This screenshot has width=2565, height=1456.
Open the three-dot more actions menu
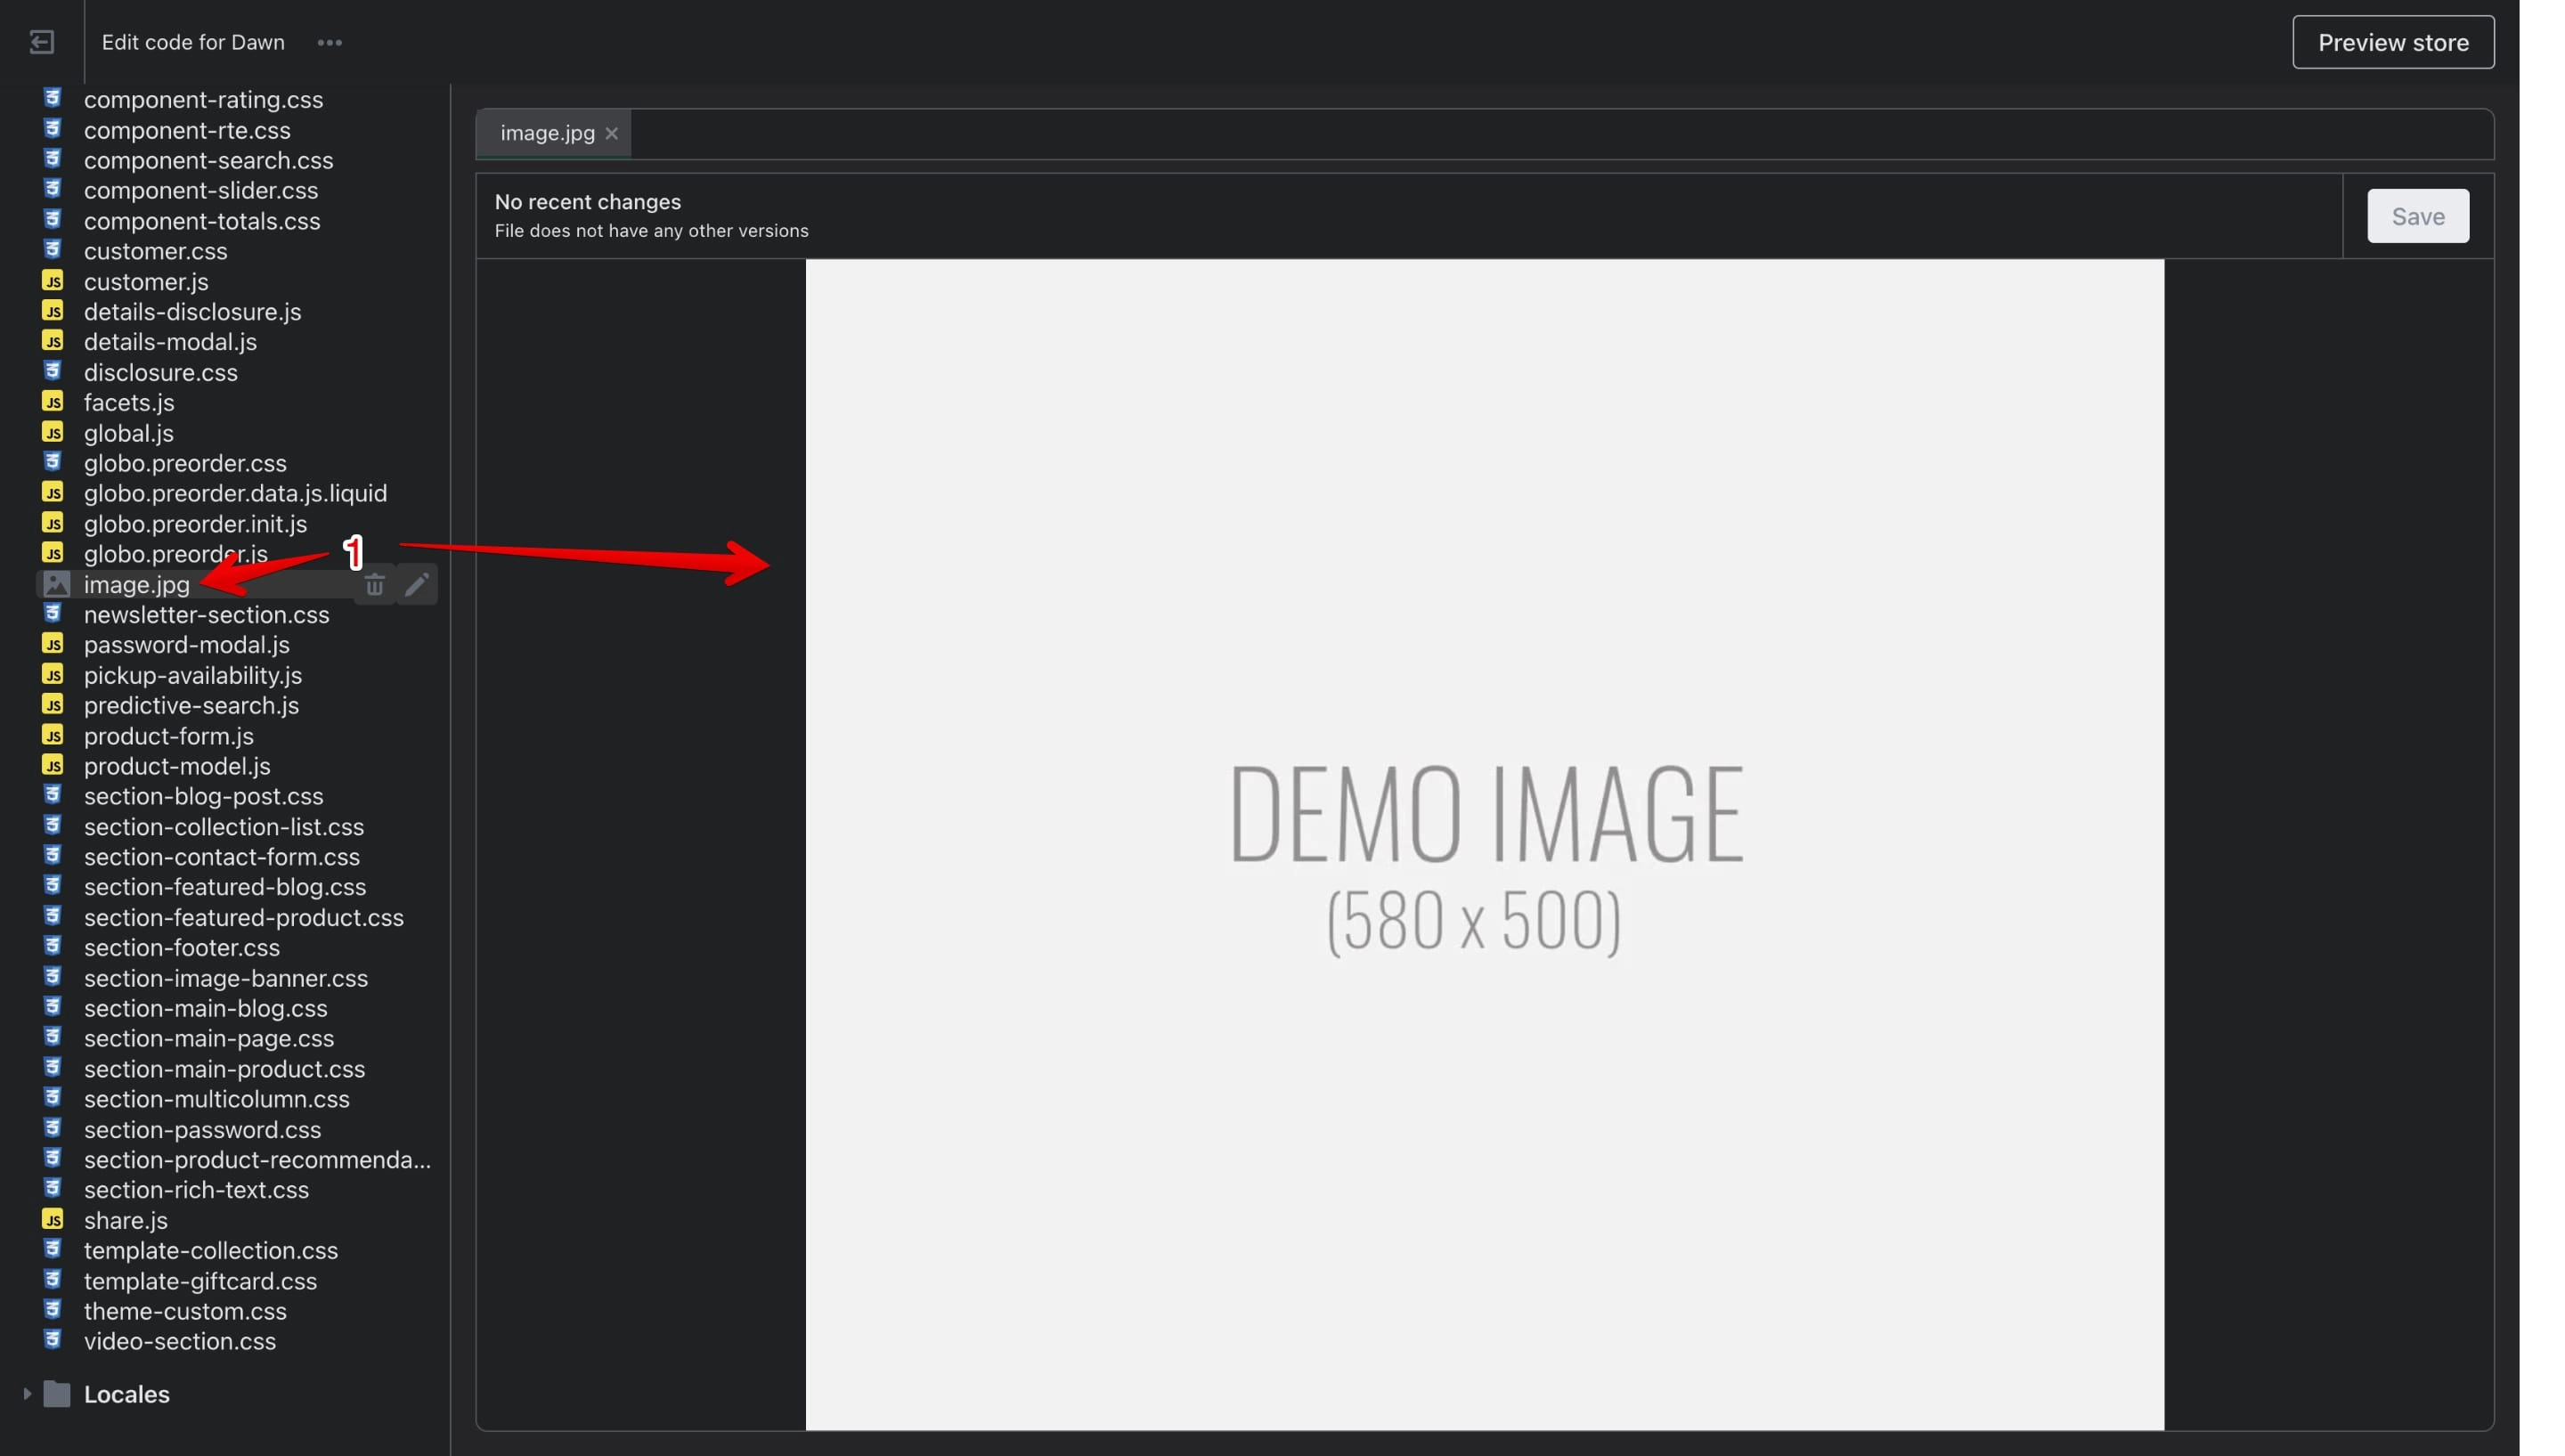tap(329, 42)
